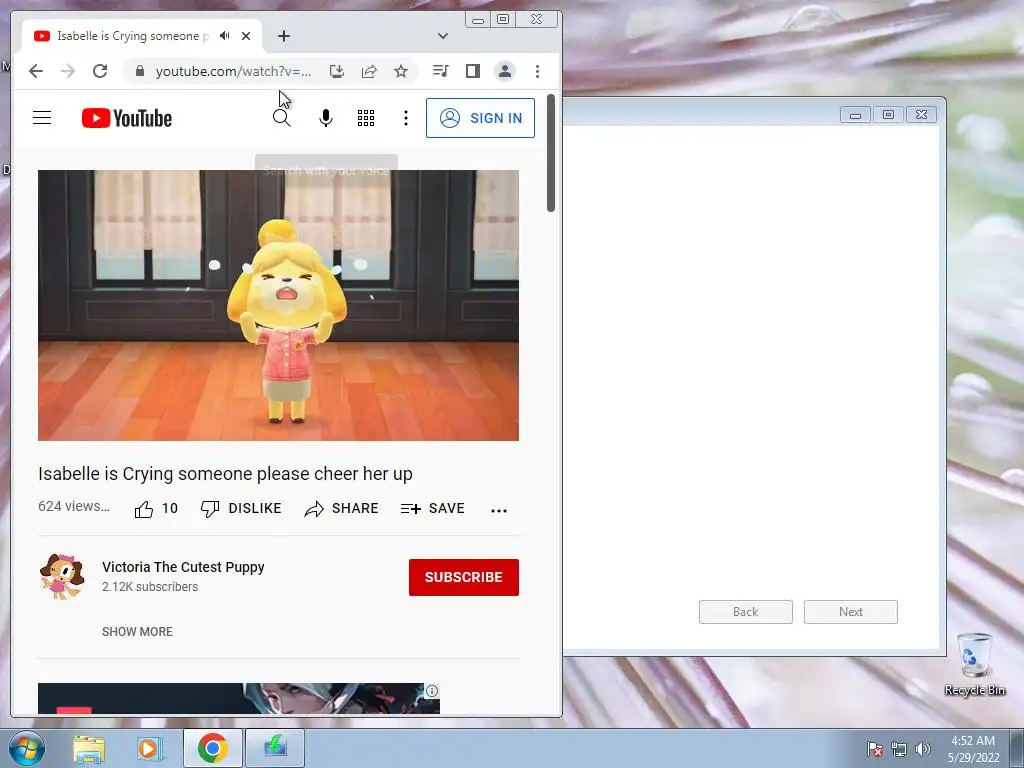Click the Isabelle video player
Viewport: 1024px width, 768px height.
pos(278,305)
